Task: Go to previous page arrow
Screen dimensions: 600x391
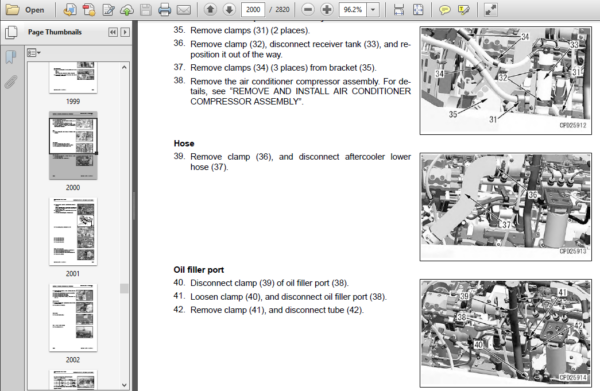Action: (x=210, y=10)
